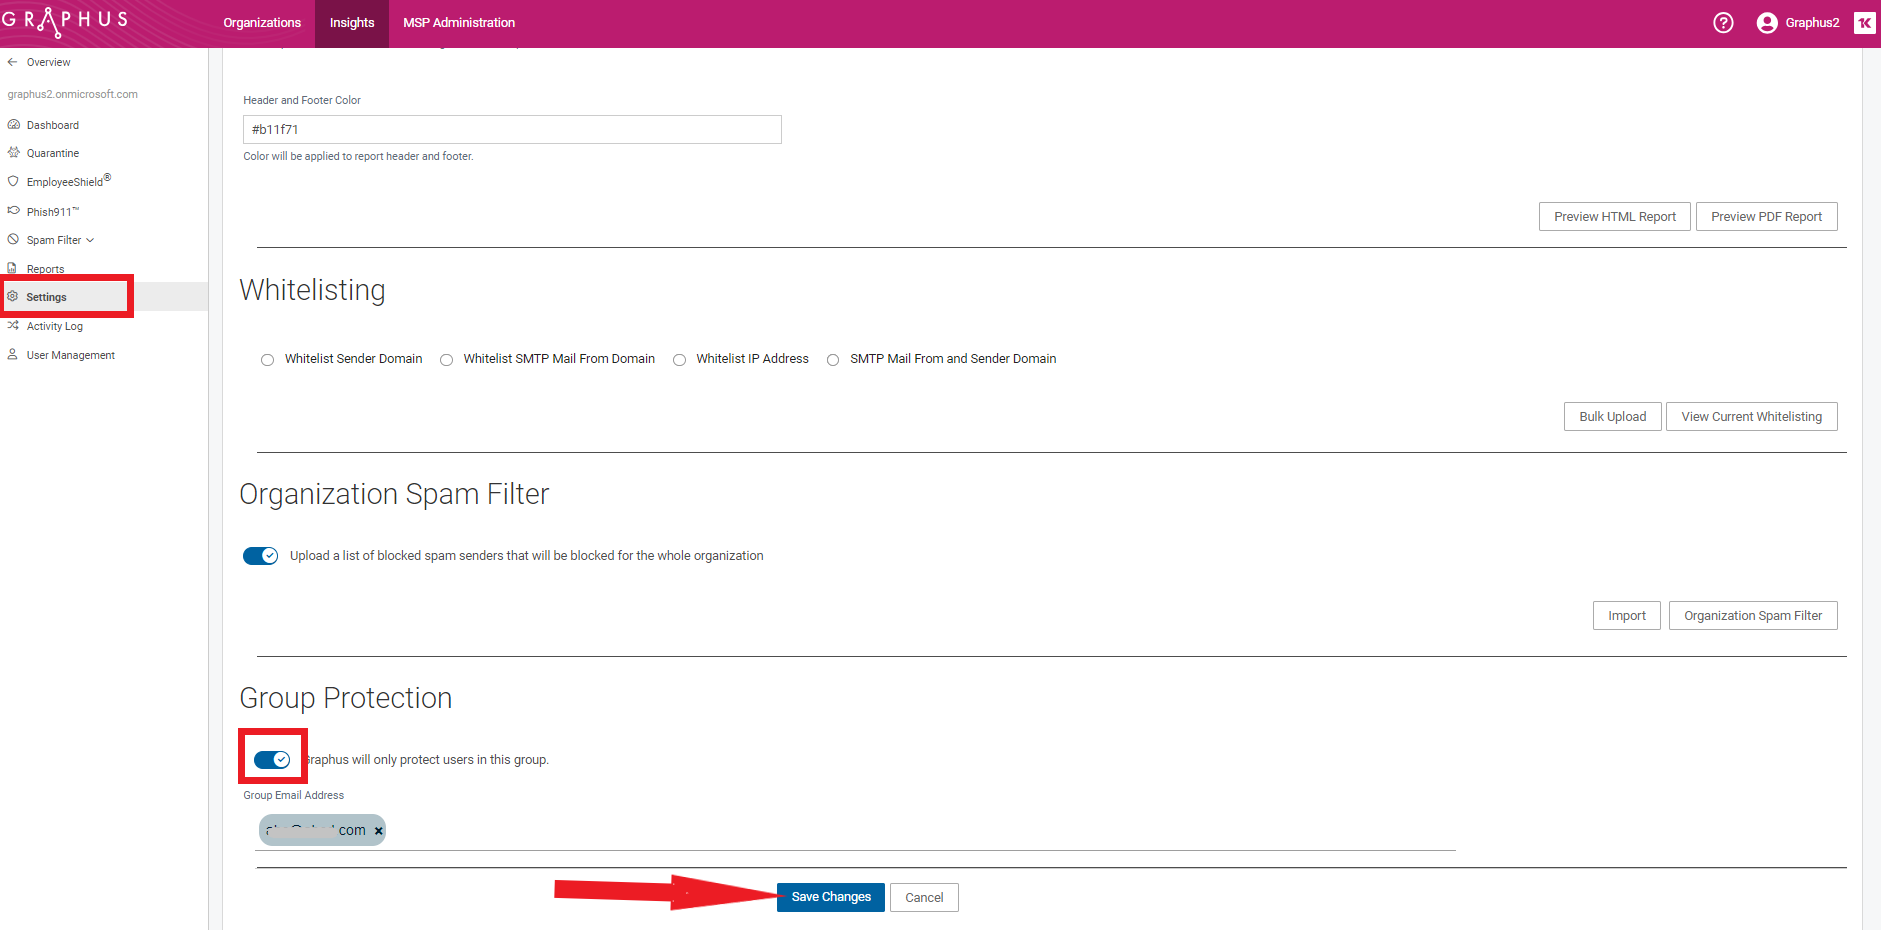This screenshot has width=1881, height=930.
Task: Click the User Management person icon
Action: [13, 355]
